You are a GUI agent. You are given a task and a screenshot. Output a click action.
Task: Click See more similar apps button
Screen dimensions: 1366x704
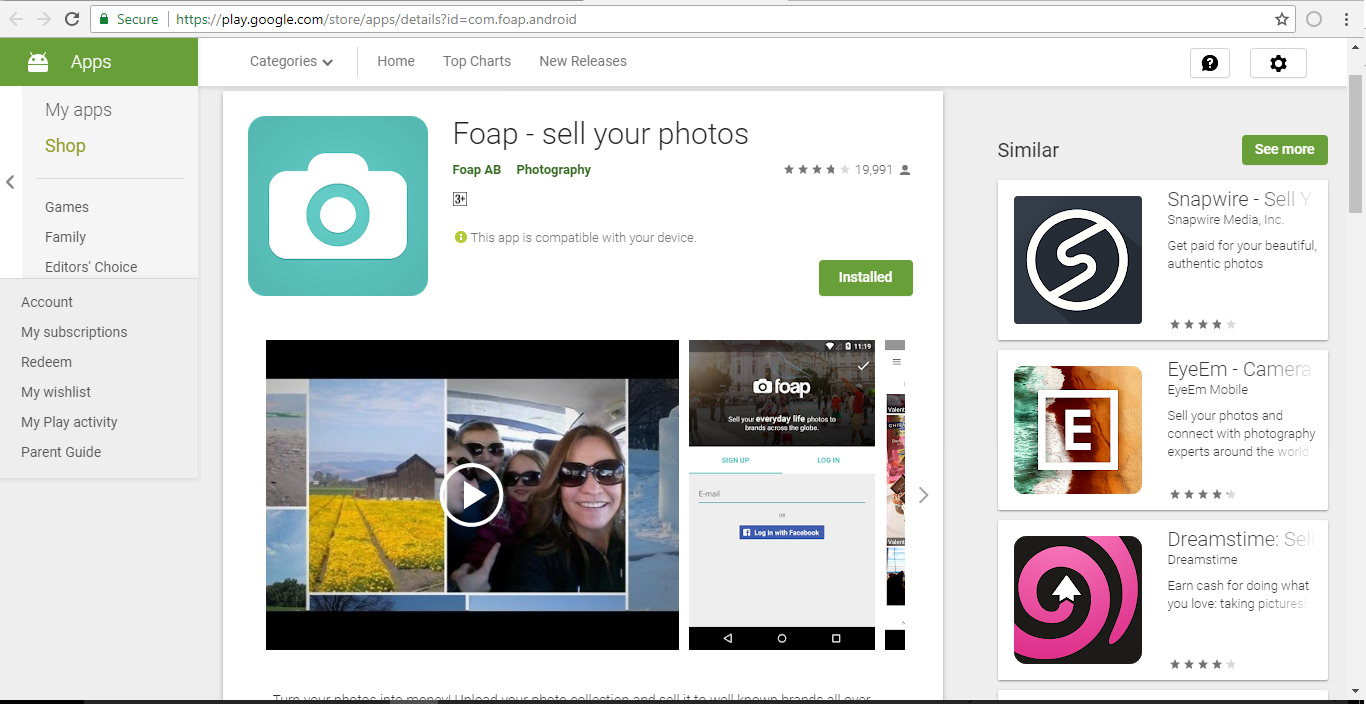point(1284,150)
